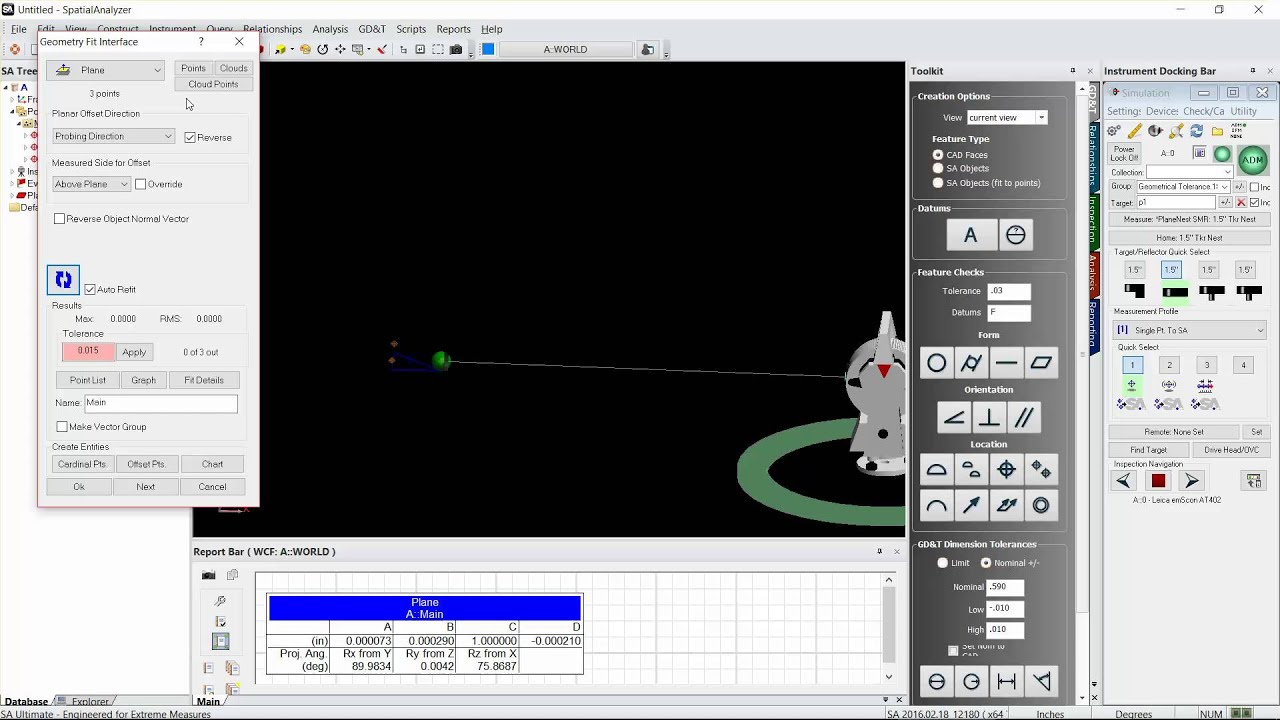Image resolution: width=1280 pixels, height=720 pixels.
Task: Open the File menu
Action: [x=19, y=29]
